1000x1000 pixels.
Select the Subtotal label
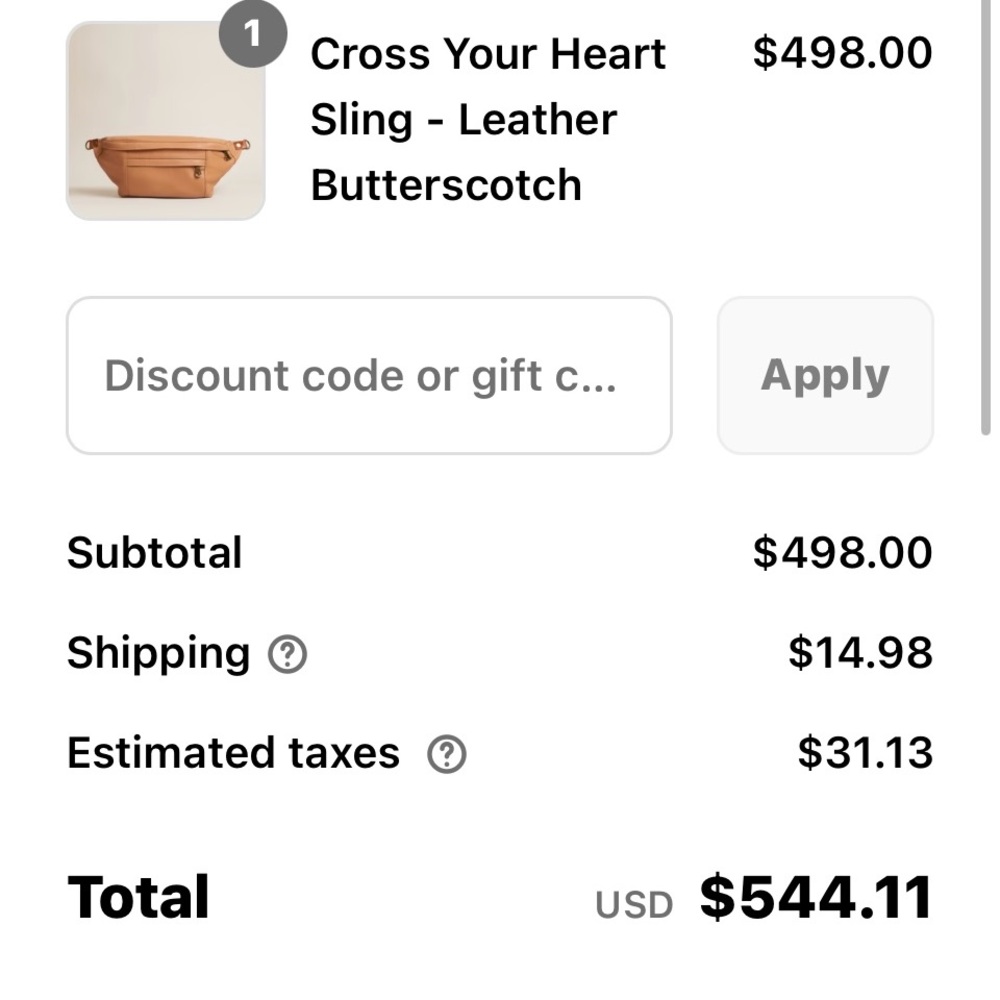(153, 552)
